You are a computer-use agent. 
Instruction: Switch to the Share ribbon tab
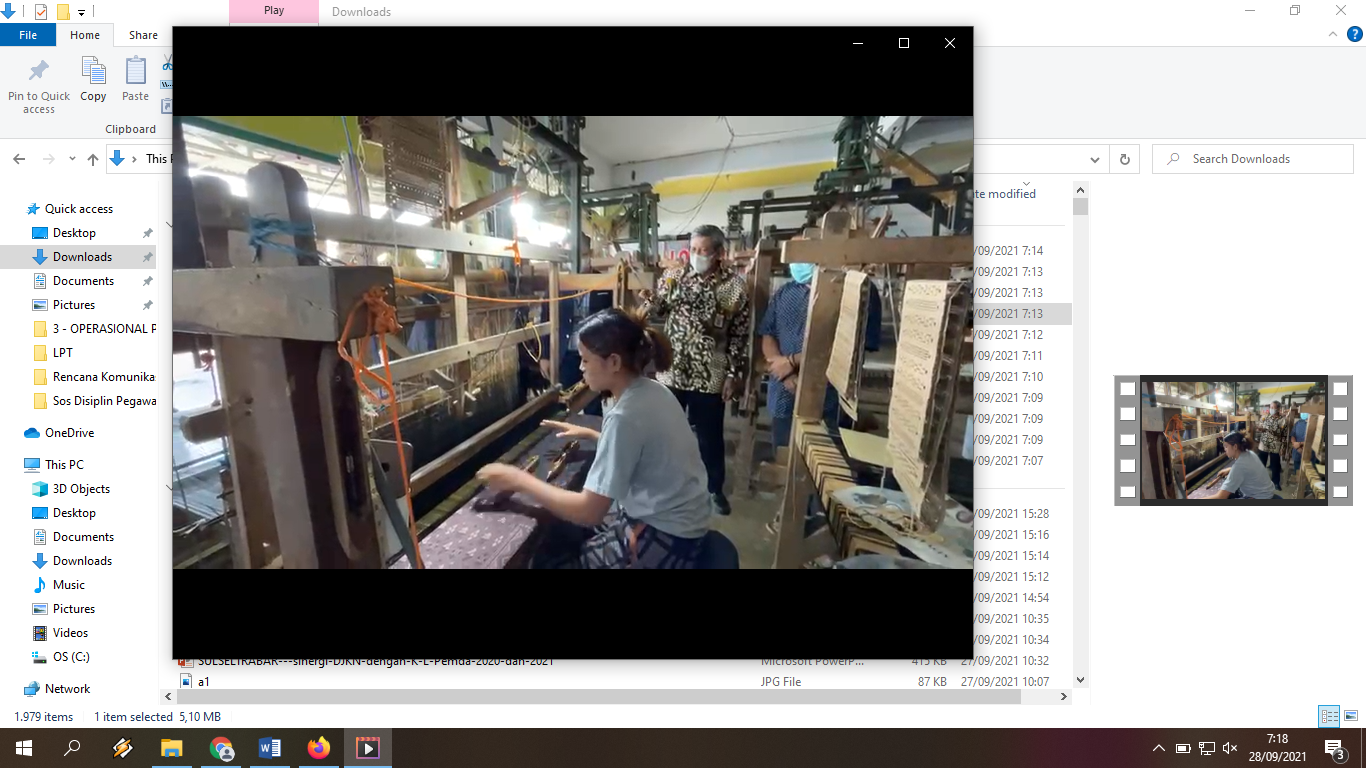pos(143,35)
